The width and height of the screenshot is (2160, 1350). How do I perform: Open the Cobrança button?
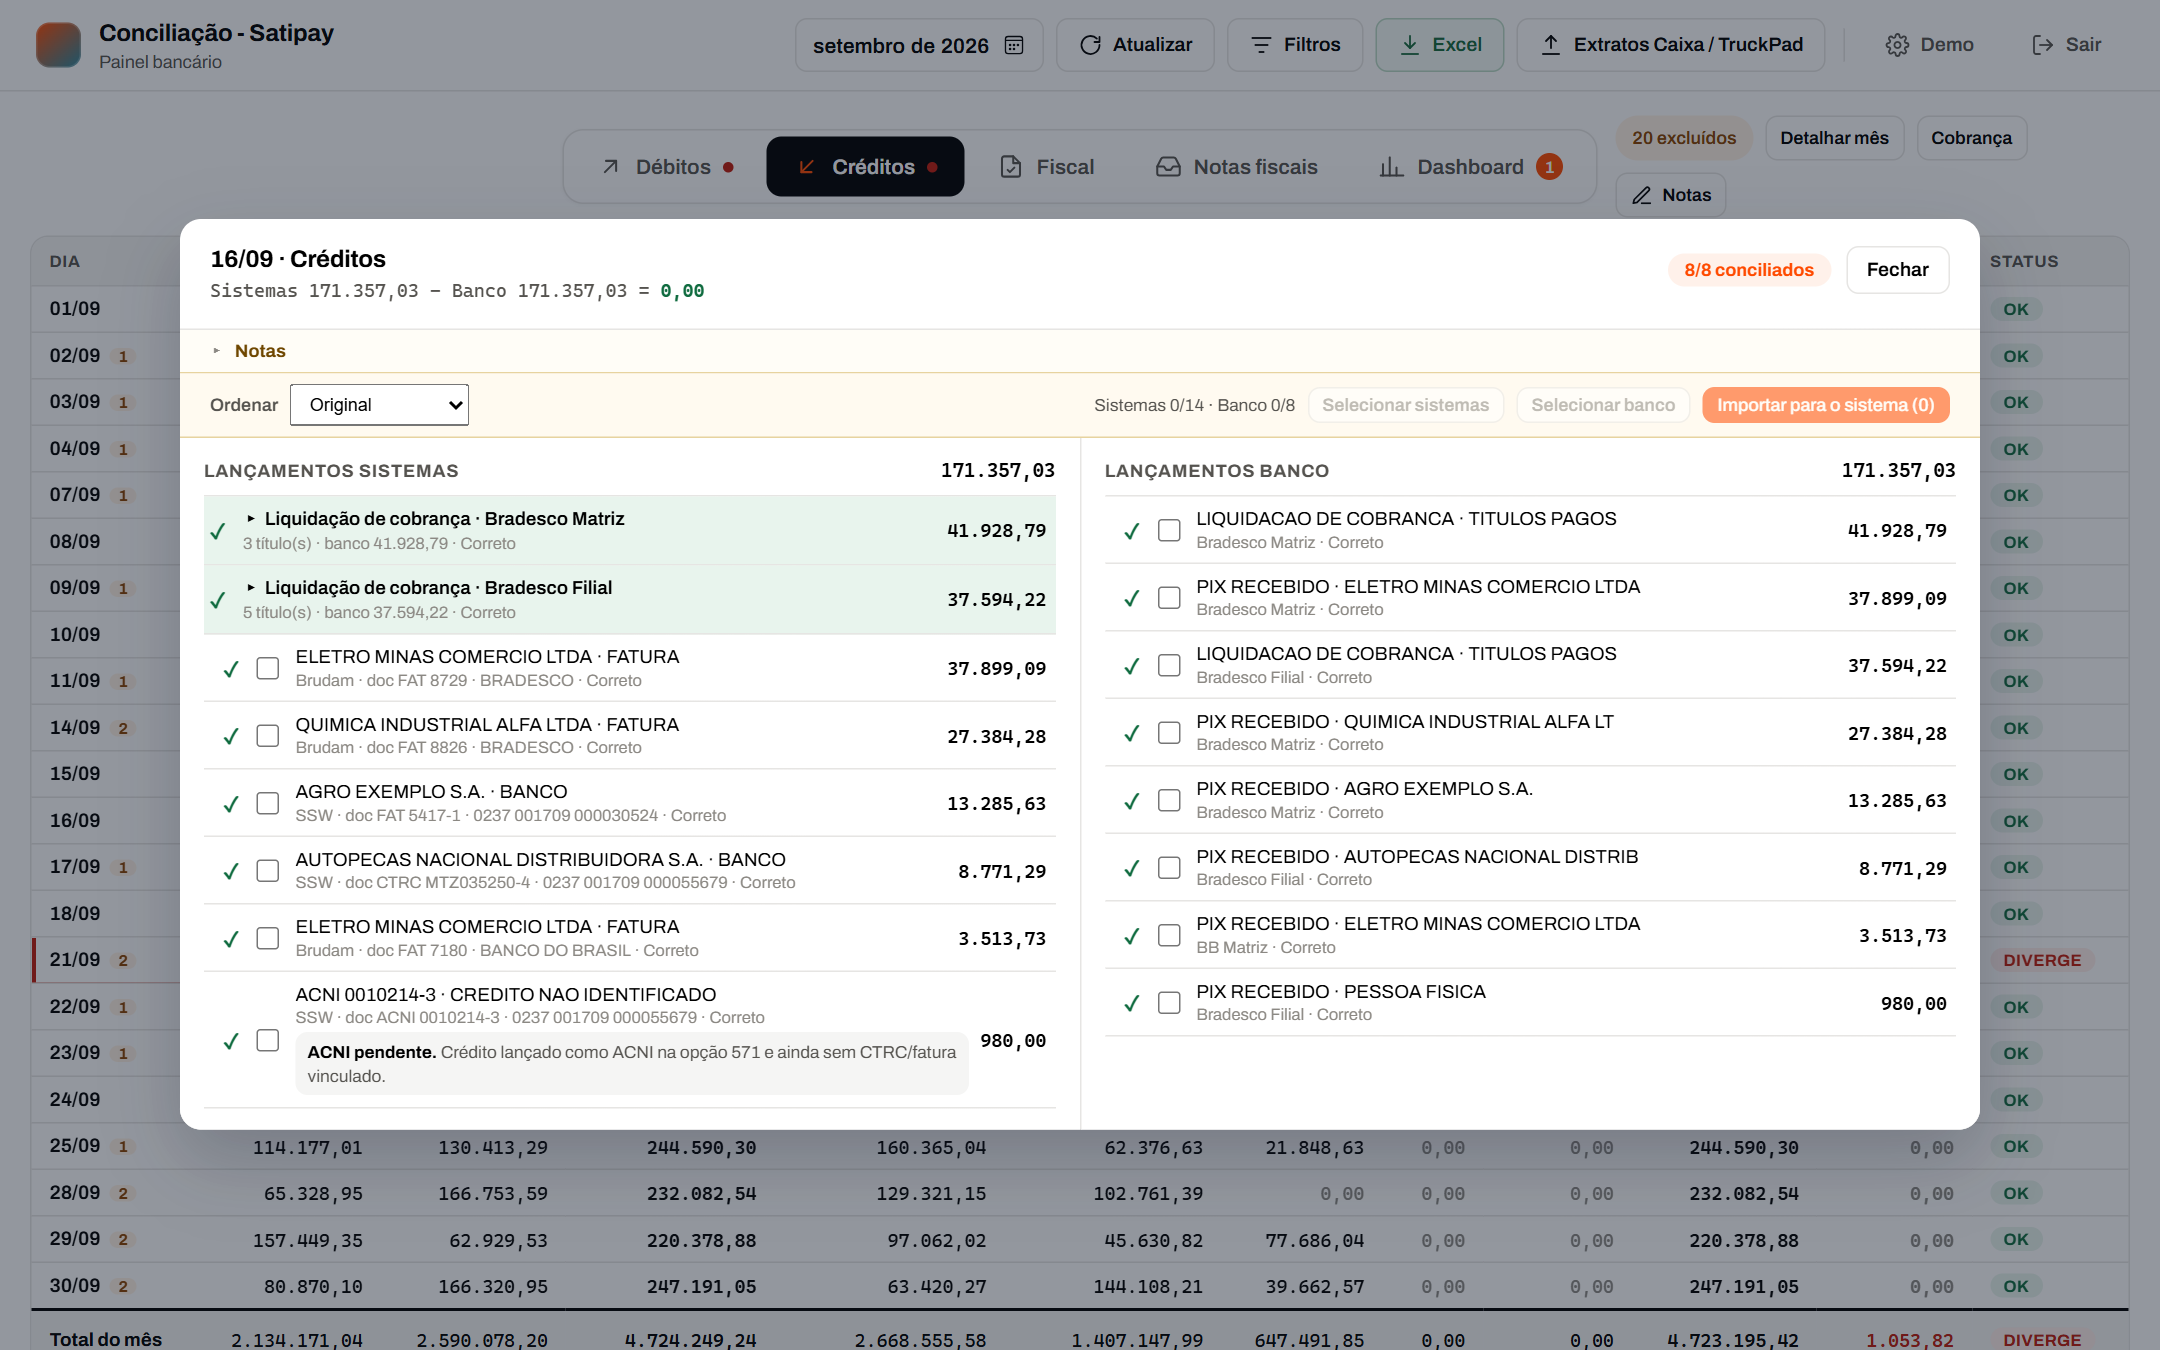[1971, 138]
